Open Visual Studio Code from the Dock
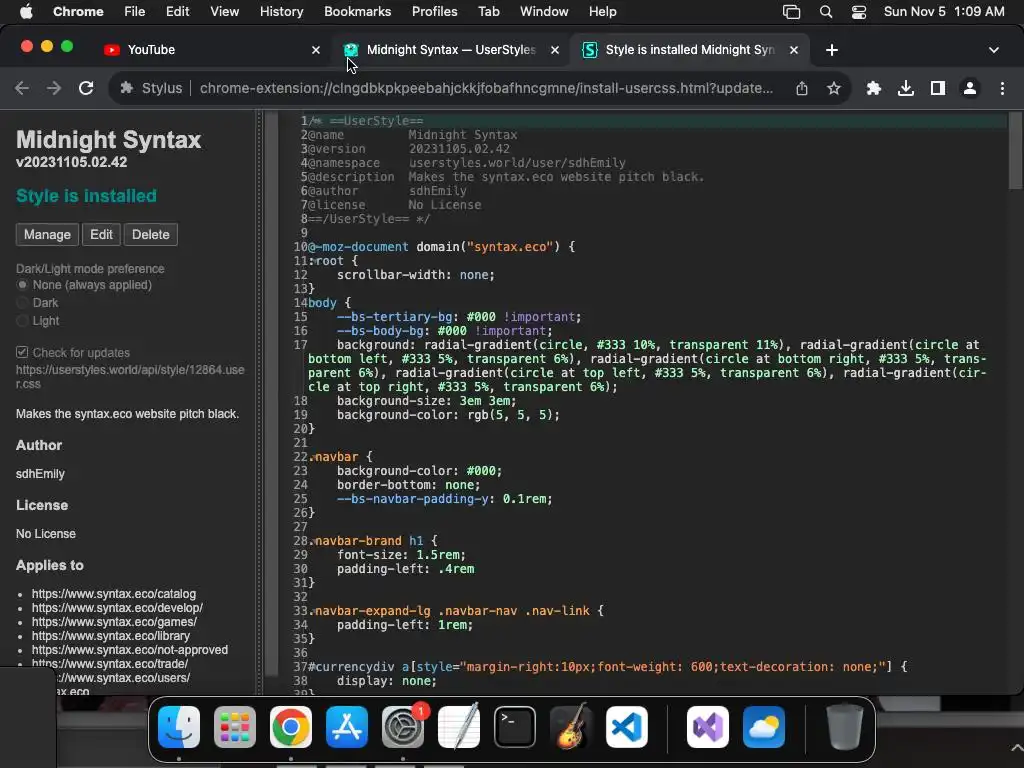 pyautogui.click(x=627, y=727)
